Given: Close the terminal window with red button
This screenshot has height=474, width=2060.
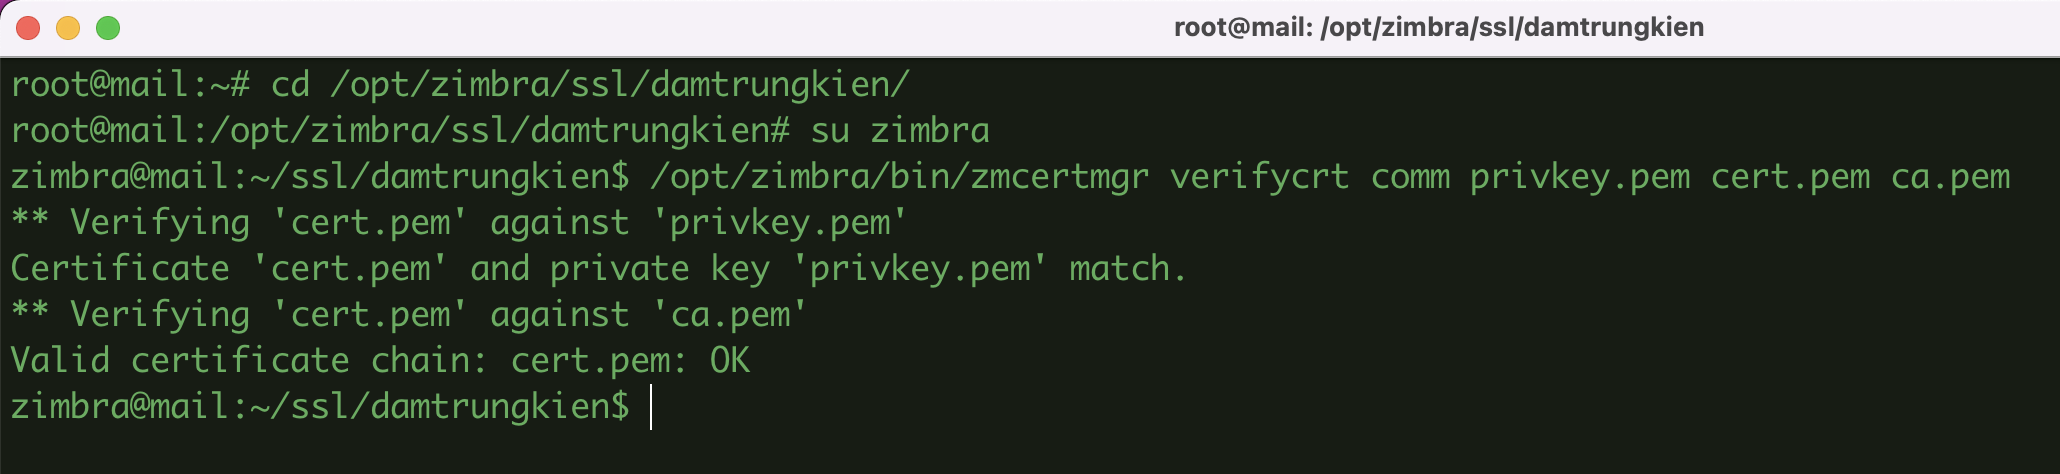Looking at the screenshot, I should pyautogui.click(x=28, y=28).
